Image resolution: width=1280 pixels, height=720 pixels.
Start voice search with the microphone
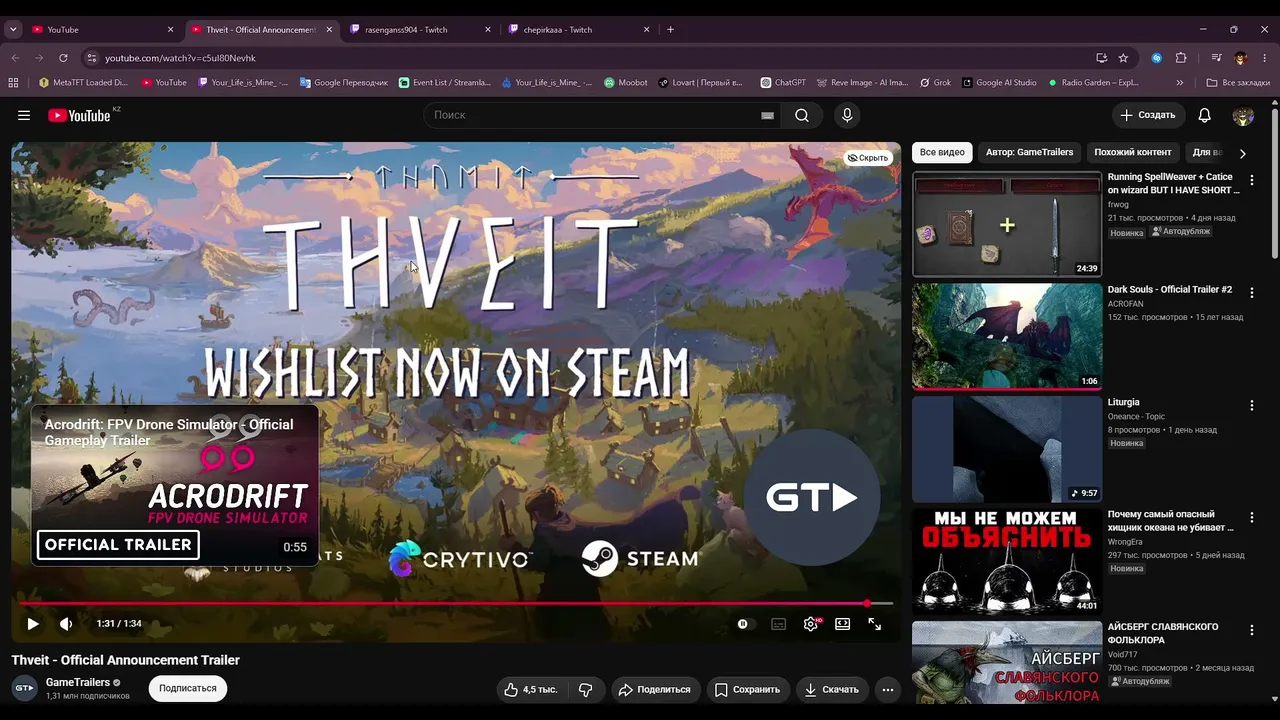pyautogui.click(x=847, y=115)
